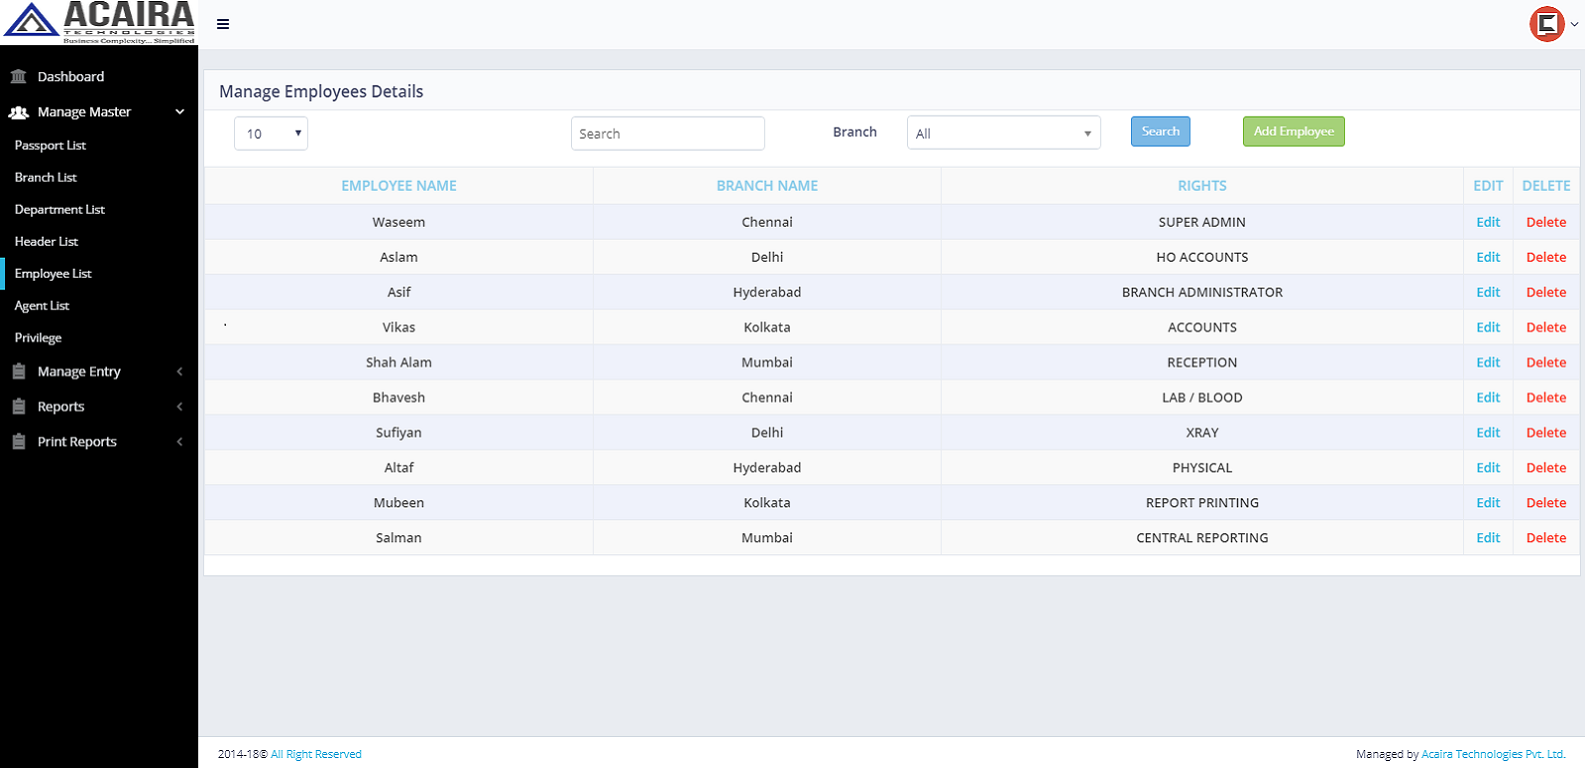Click the blue Search button
Image resolution: width=1585 pixels, height=768 pixels.
[x=1160, y=132]
